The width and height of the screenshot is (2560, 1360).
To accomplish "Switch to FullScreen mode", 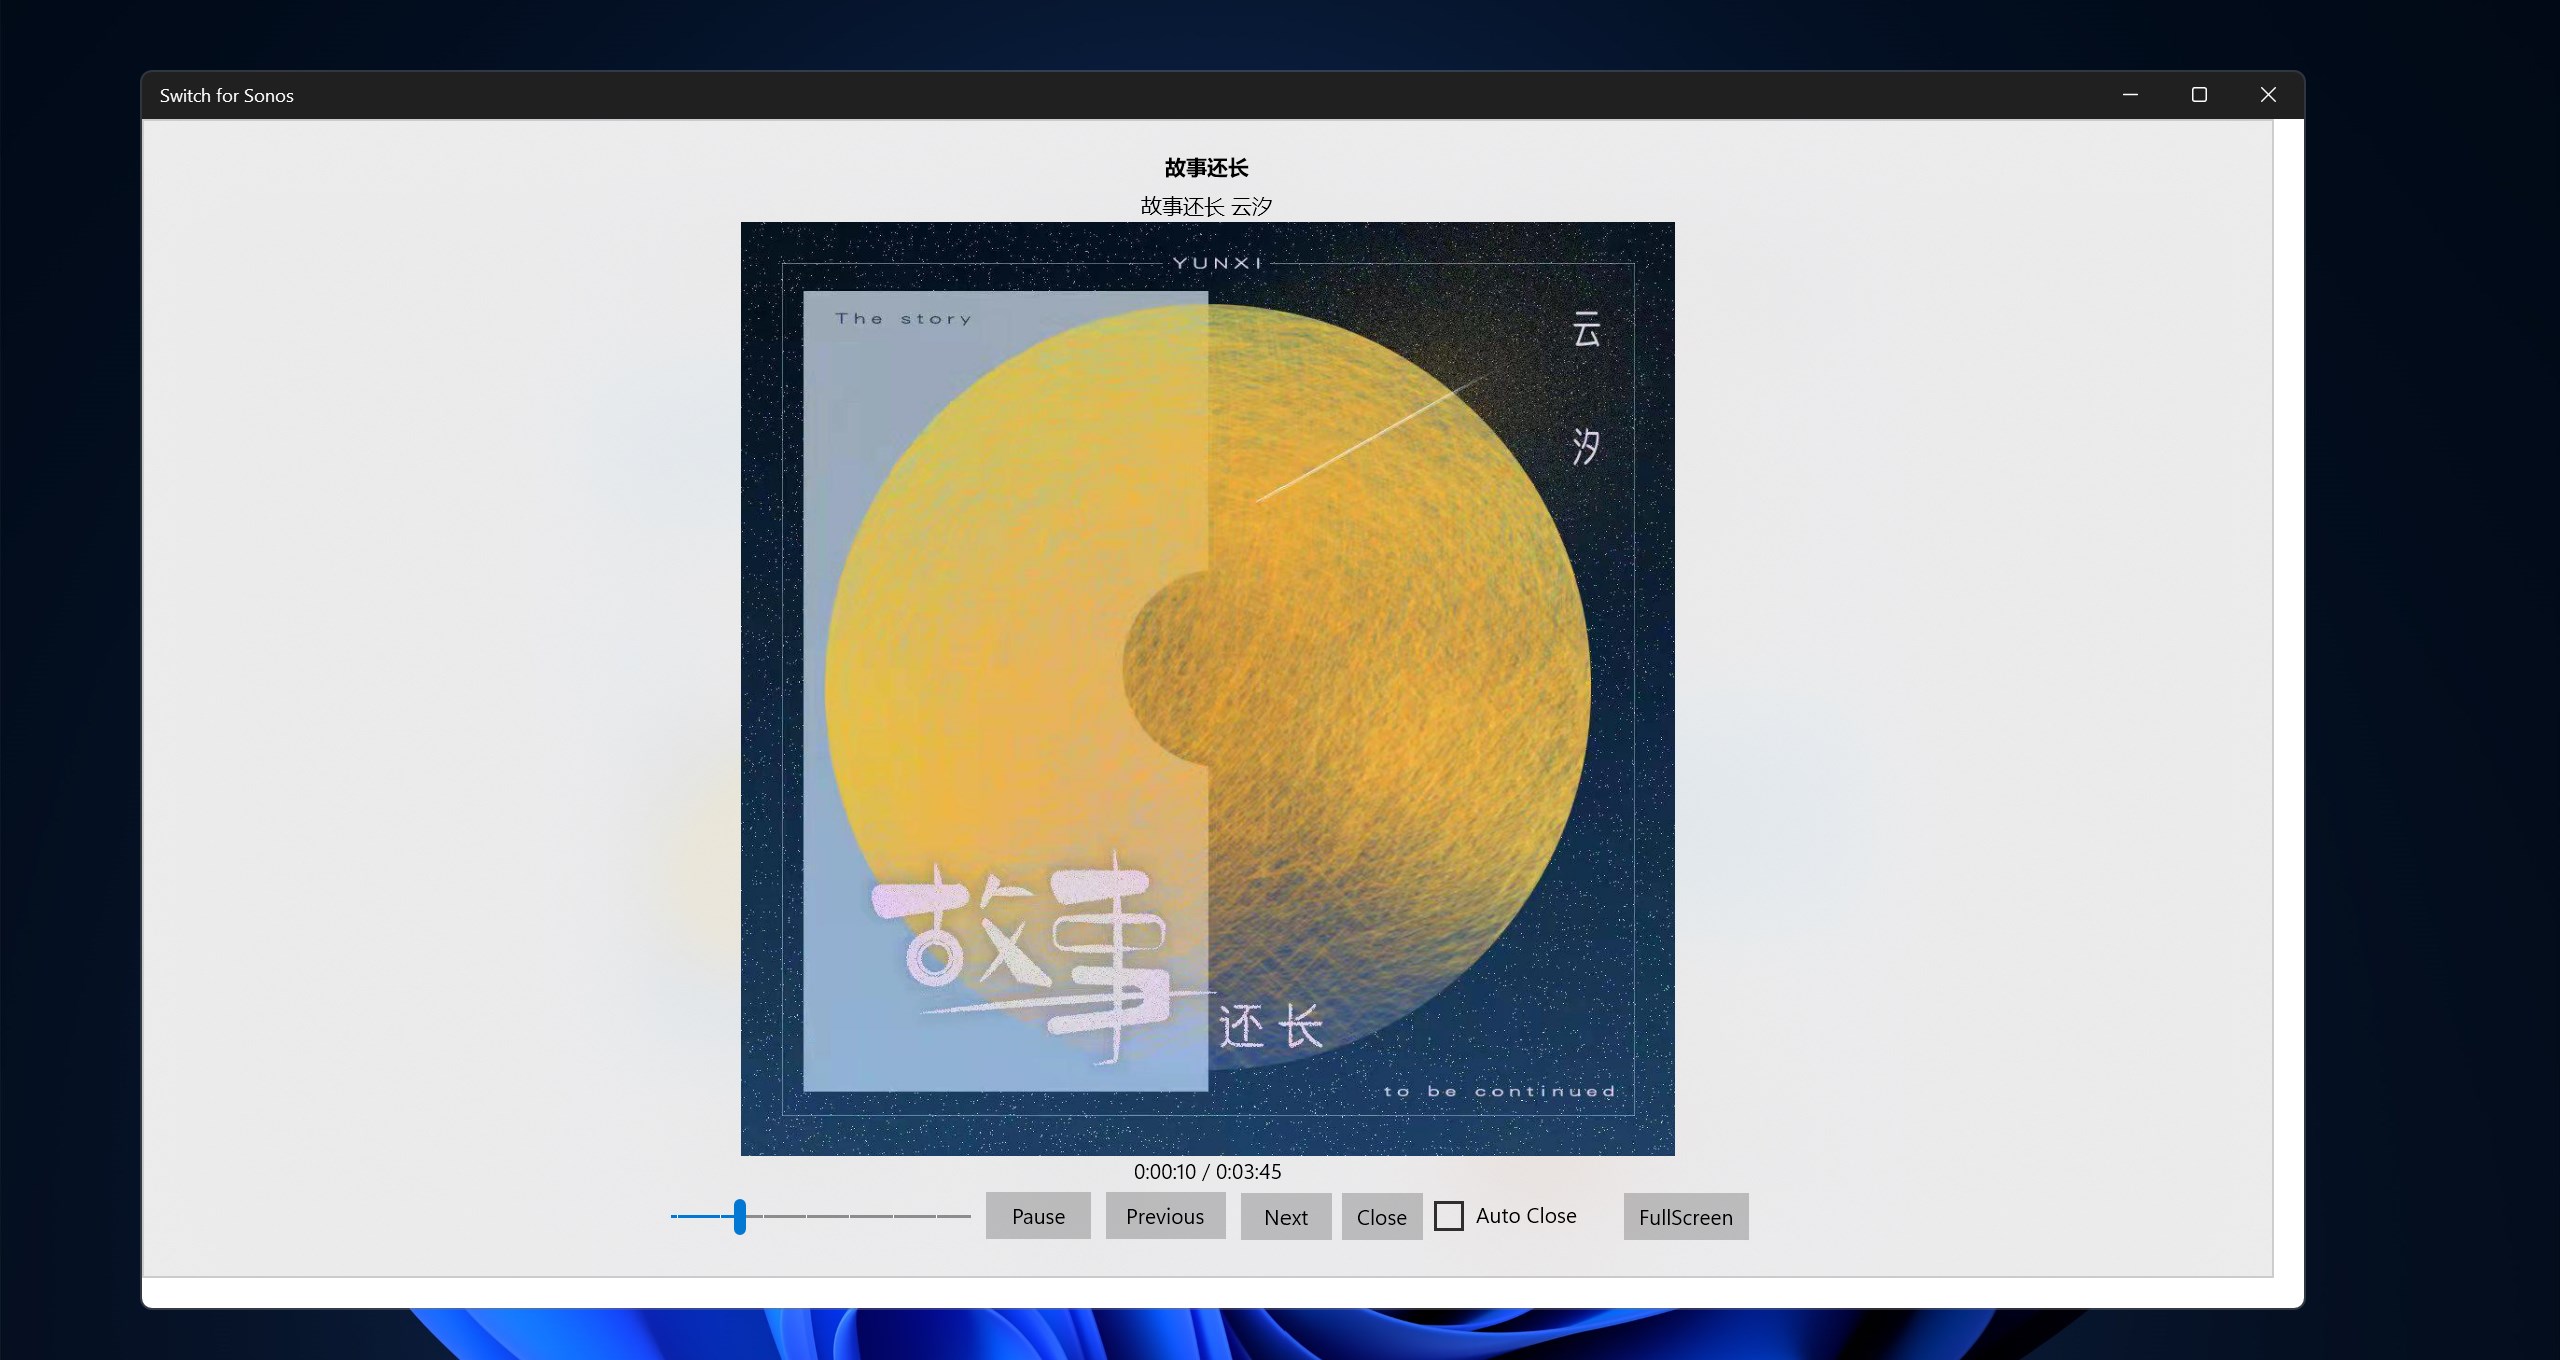I will (1685, 1216).
